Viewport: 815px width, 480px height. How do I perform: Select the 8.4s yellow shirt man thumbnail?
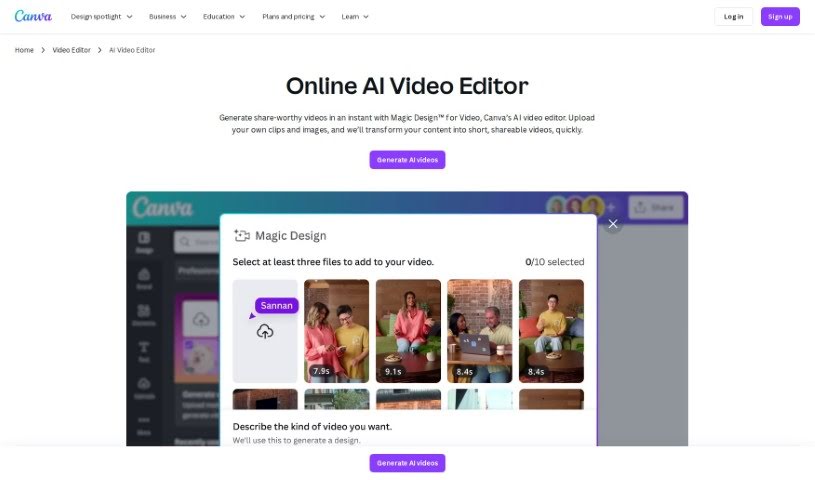(x=551, y=331)
